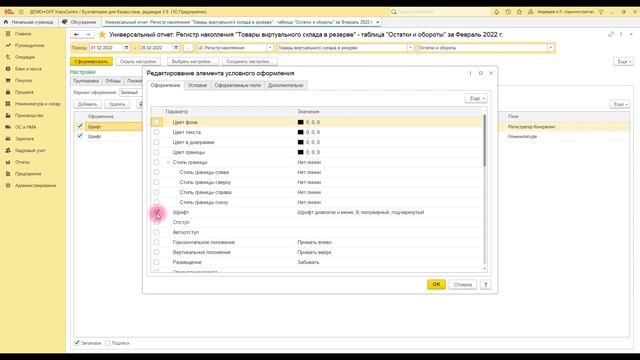Collapse the Стиль границы tree node
Viewport: 640px width, 360px height.
[168, 162]
